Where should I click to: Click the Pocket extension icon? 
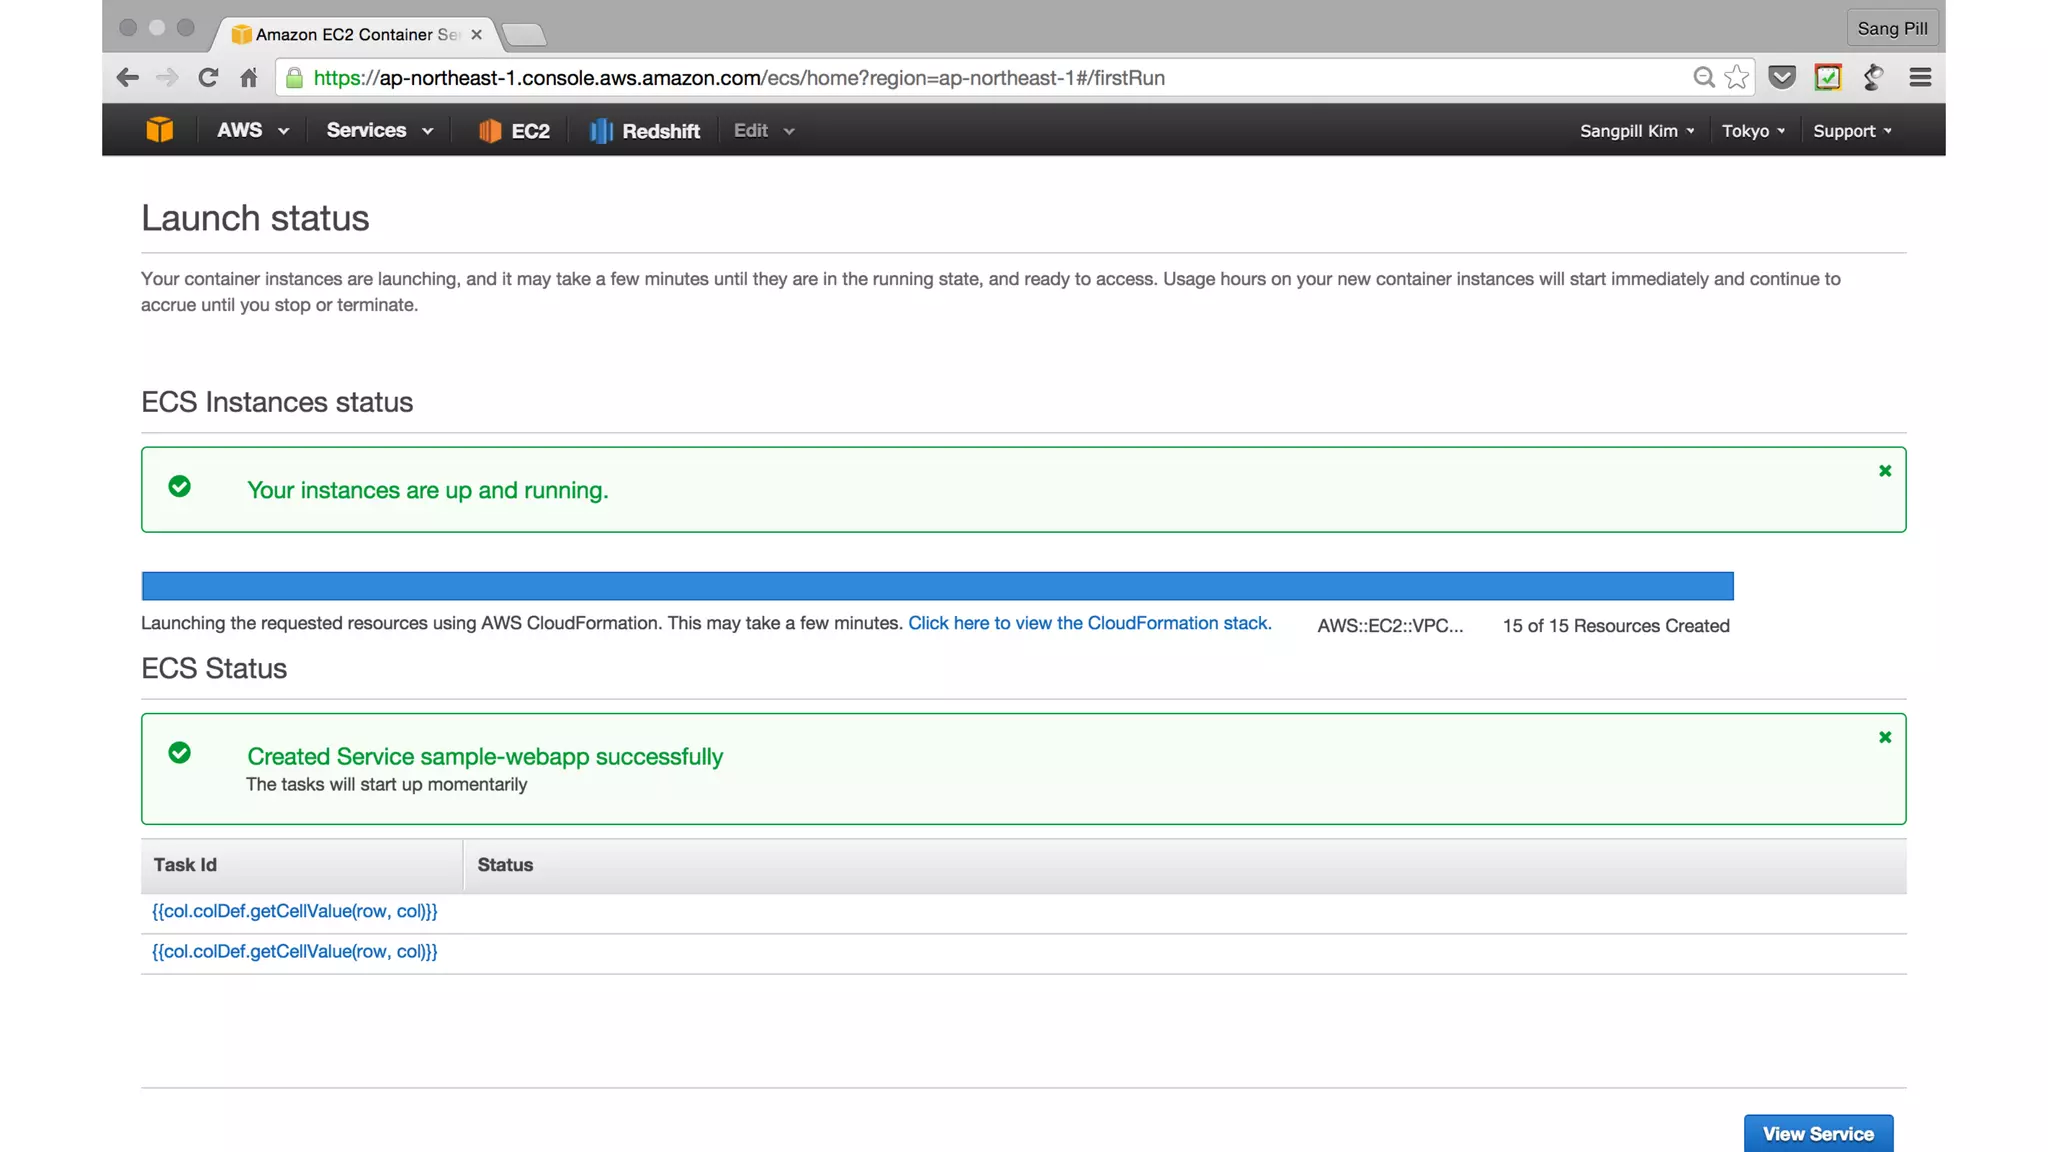(x=1781, y=77)
